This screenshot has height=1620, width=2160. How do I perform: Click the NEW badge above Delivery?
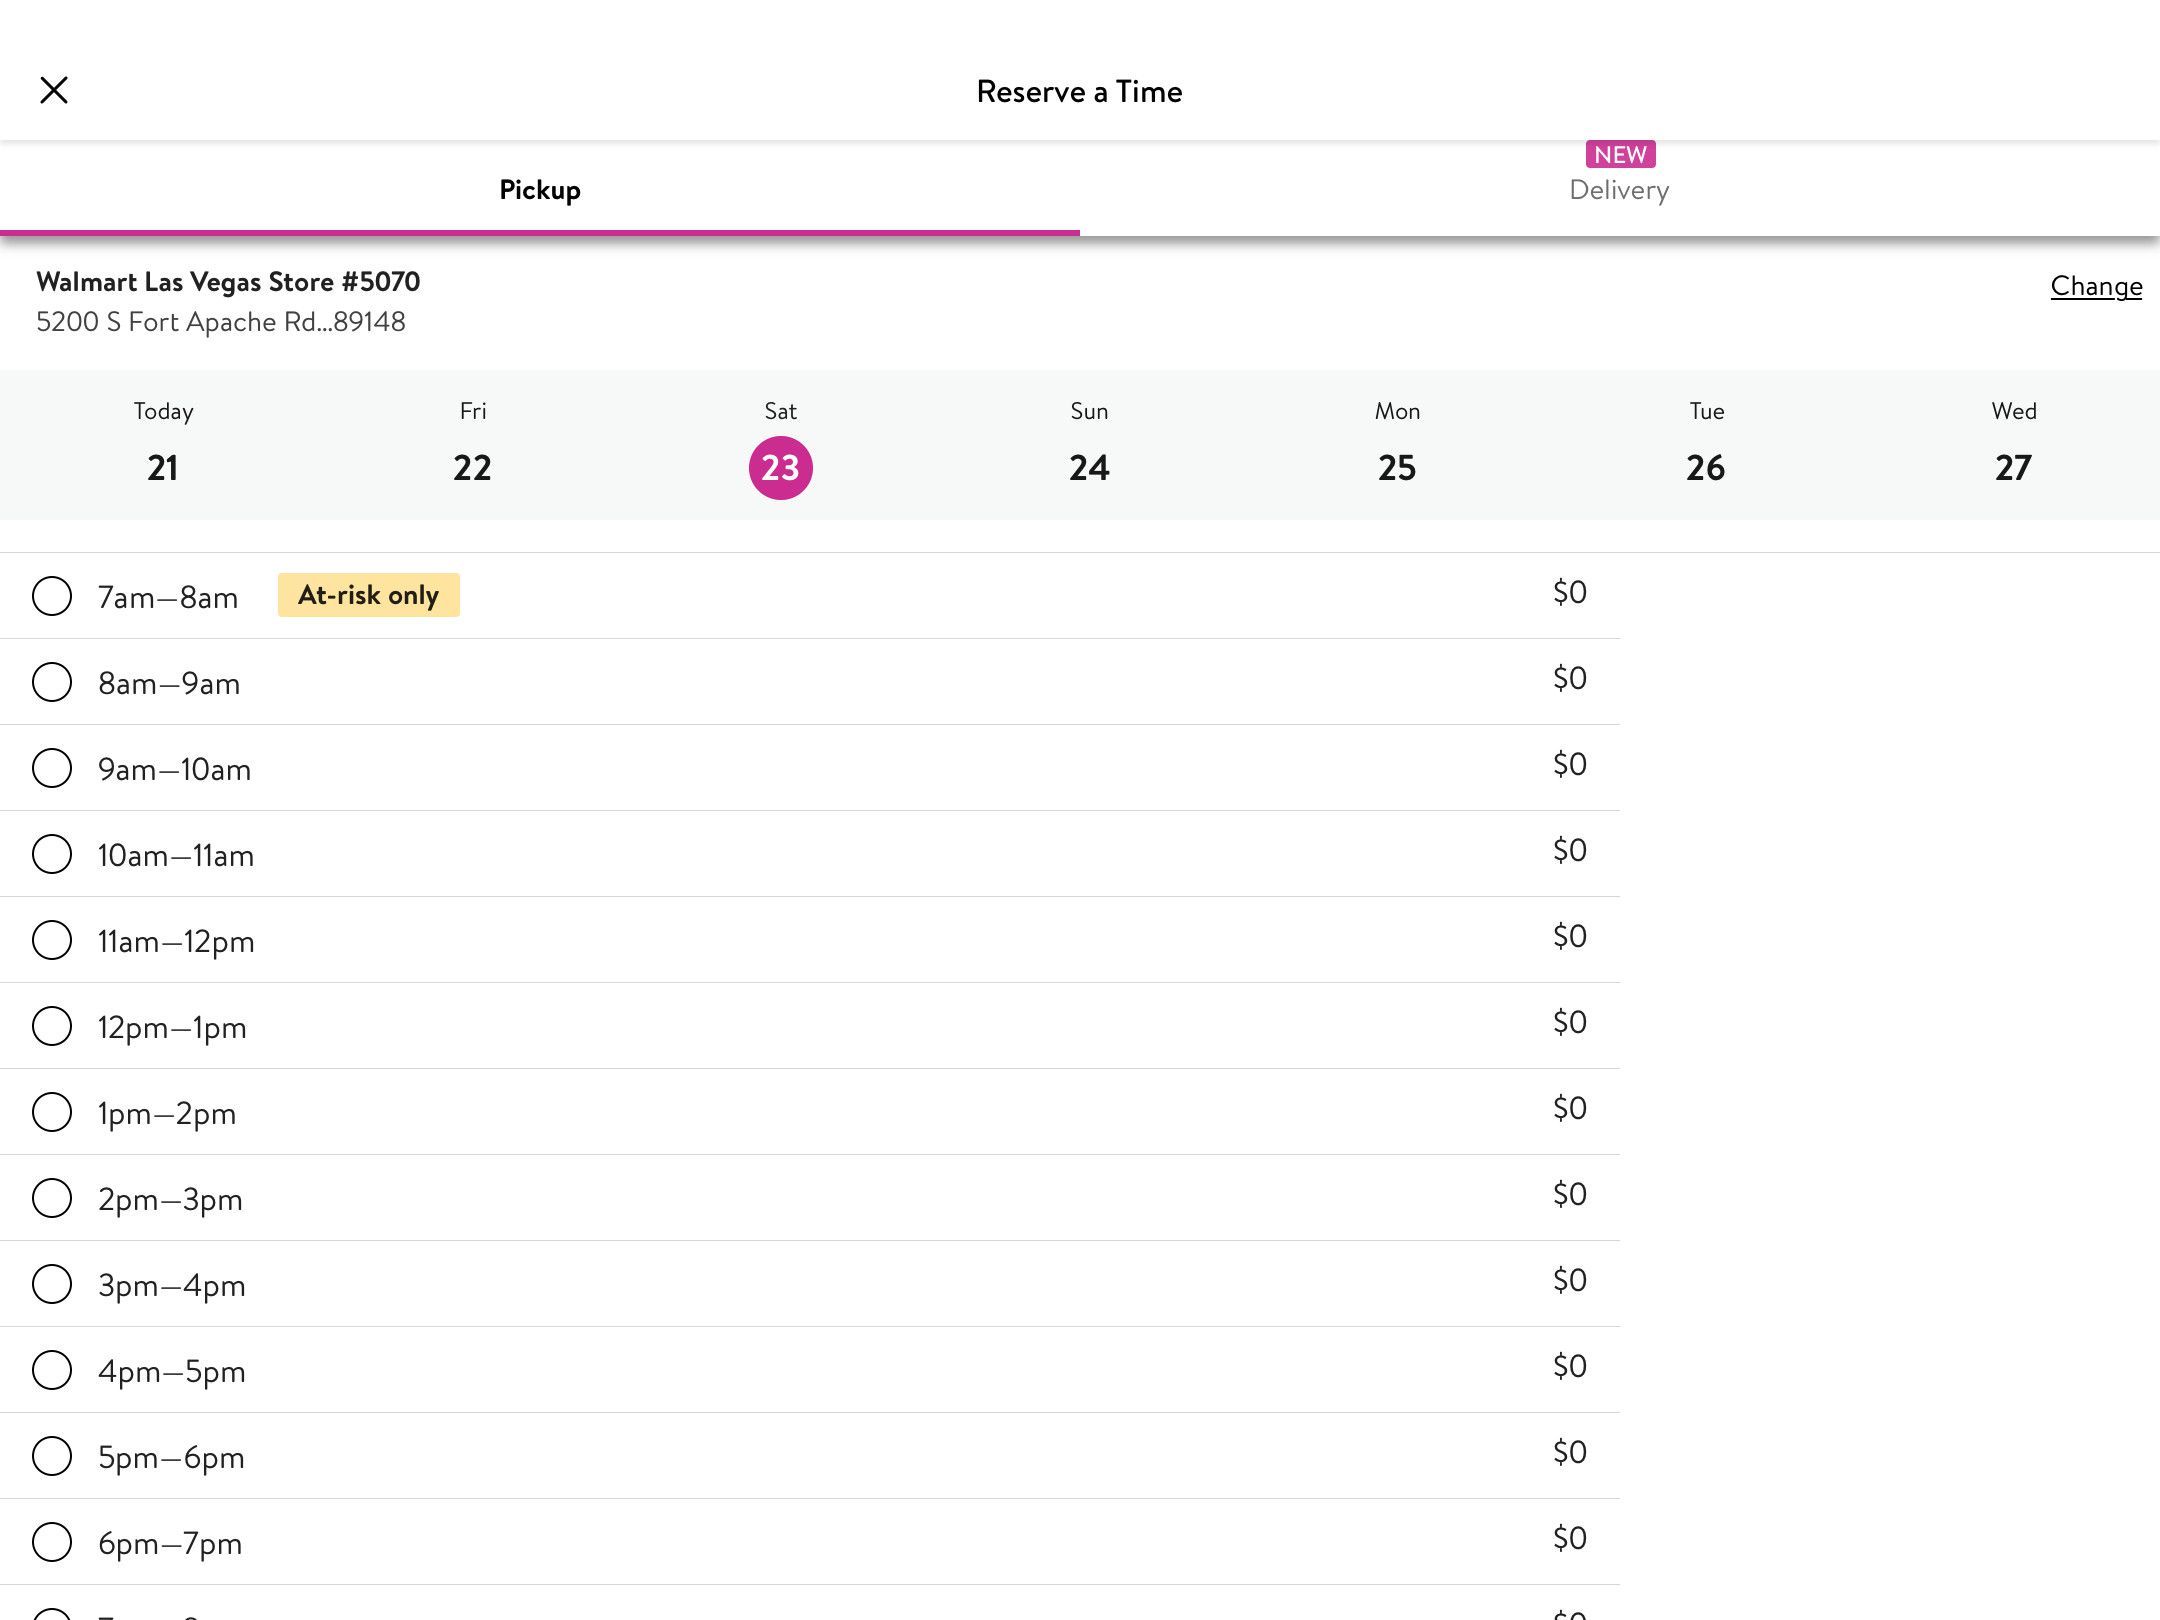pyautogui.click(x=1620, y=154)
